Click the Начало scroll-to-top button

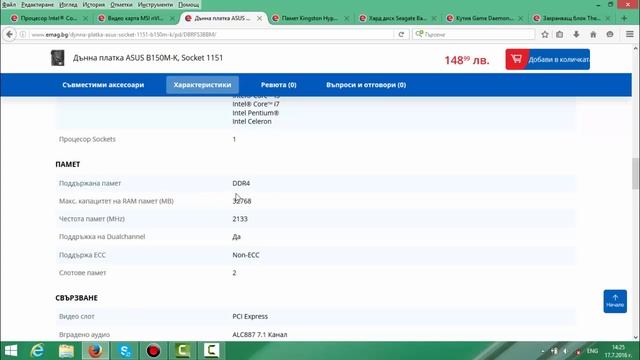point(615,301)
